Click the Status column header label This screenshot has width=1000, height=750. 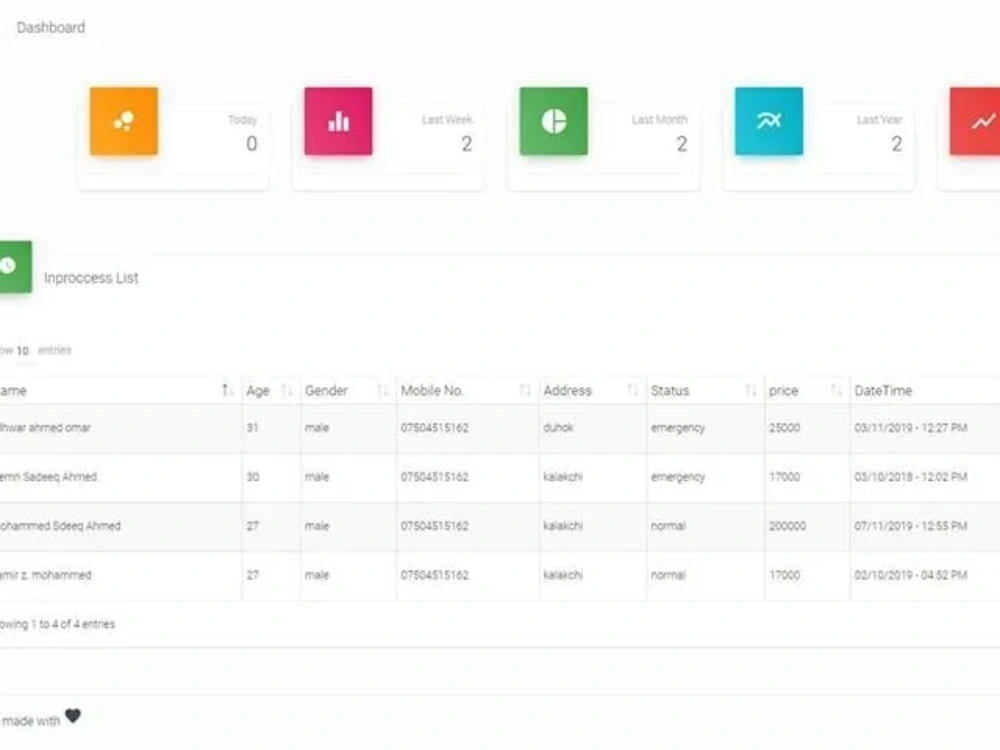[x=670, y=390]
